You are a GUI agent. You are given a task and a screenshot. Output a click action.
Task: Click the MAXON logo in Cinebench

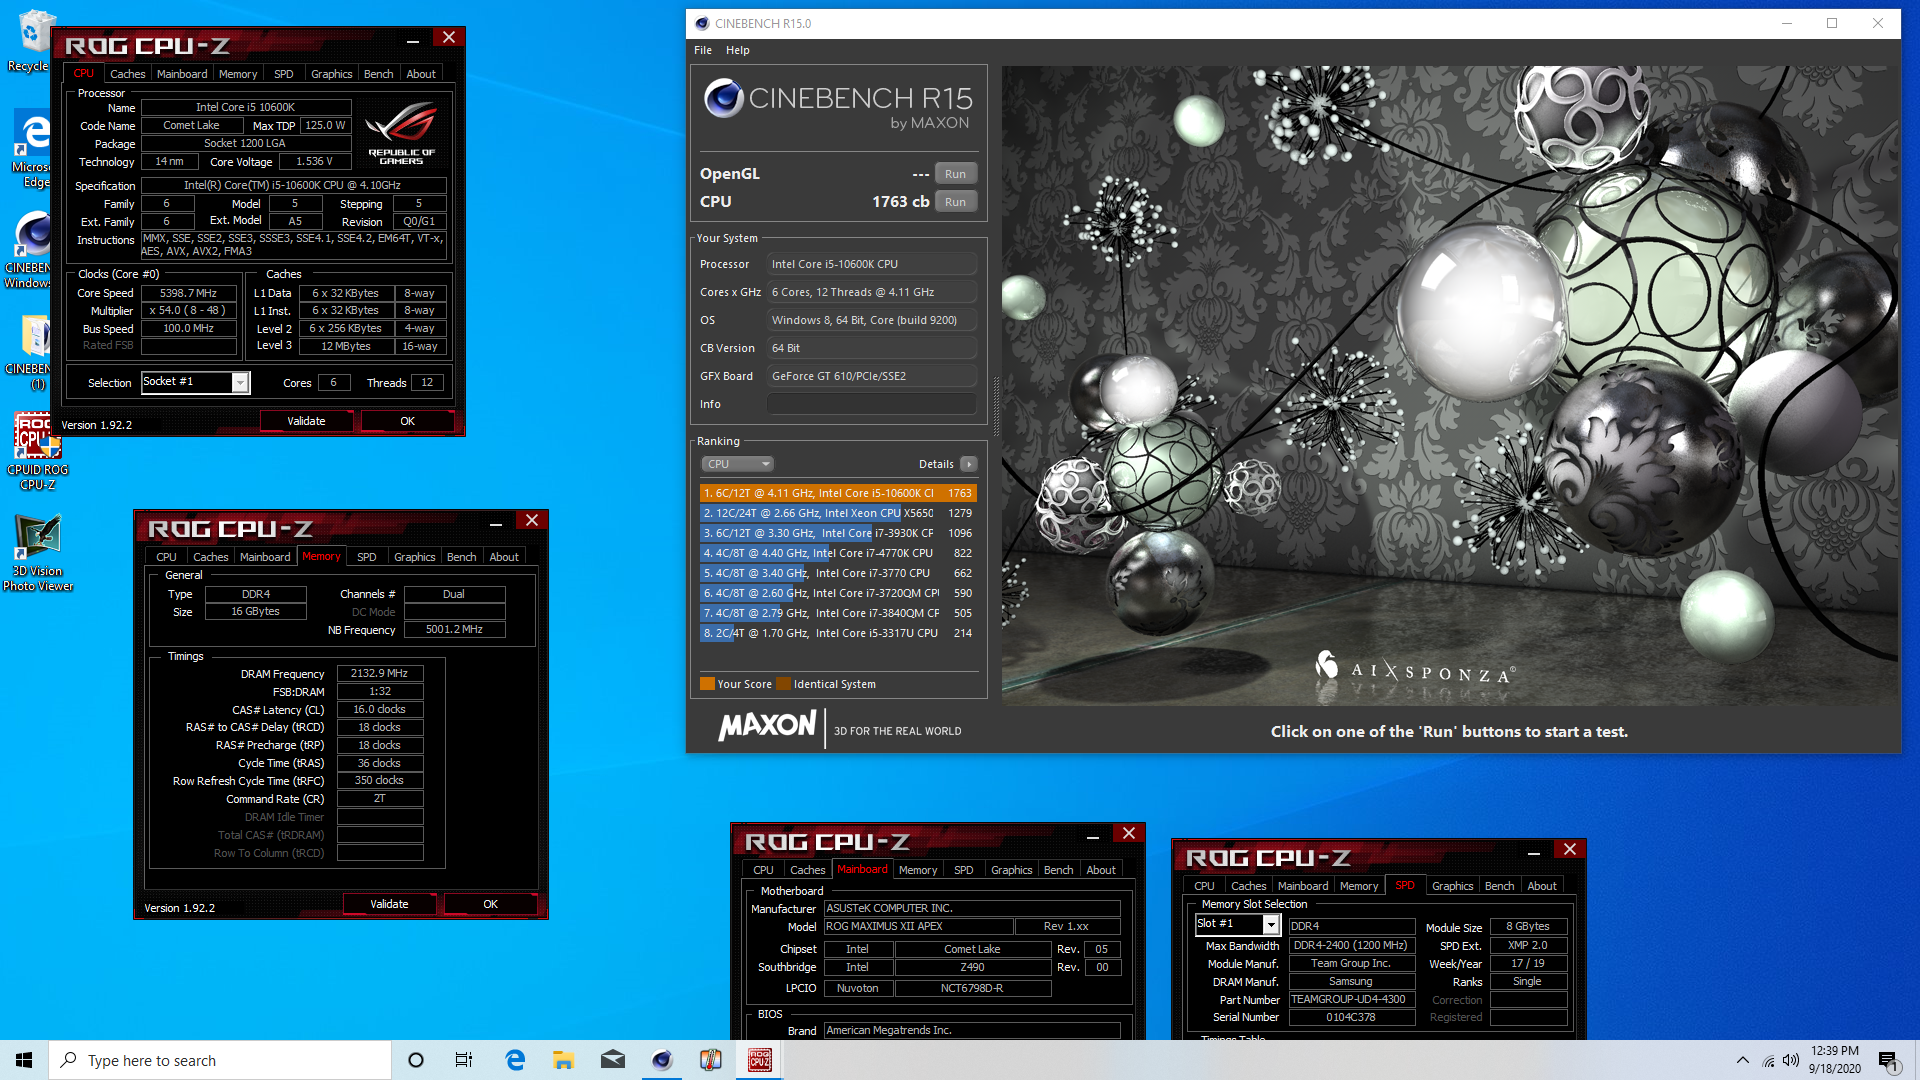767,726
